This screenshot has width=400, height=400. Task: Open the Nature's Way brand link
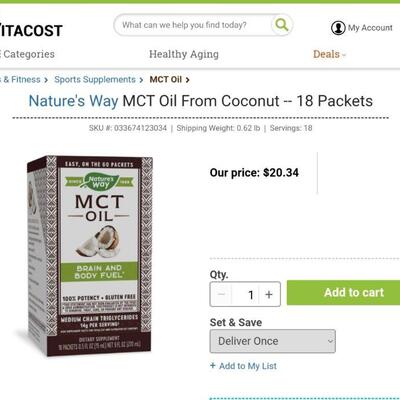click(73, 101)
